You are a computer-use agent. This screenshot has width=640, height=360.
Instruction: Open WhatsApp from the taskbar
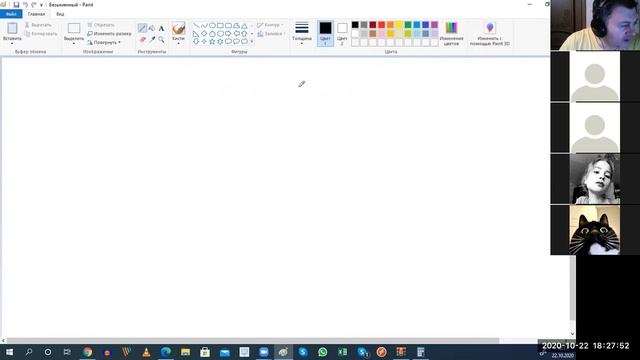click(322, 352)
